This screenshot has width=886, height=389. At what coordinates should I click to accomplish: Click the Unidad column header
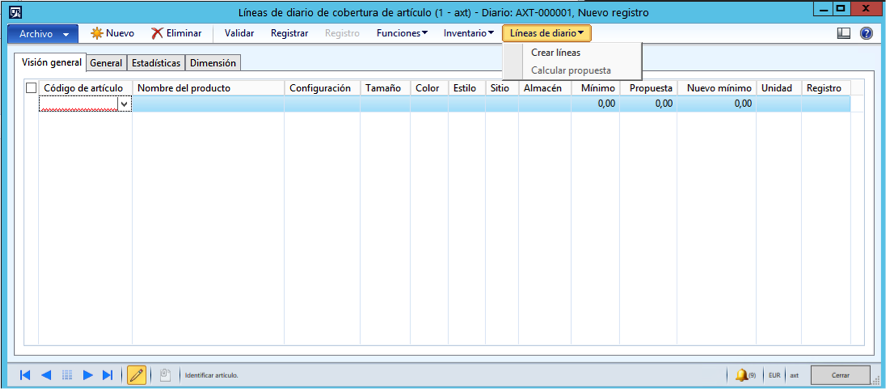(779, 88)
